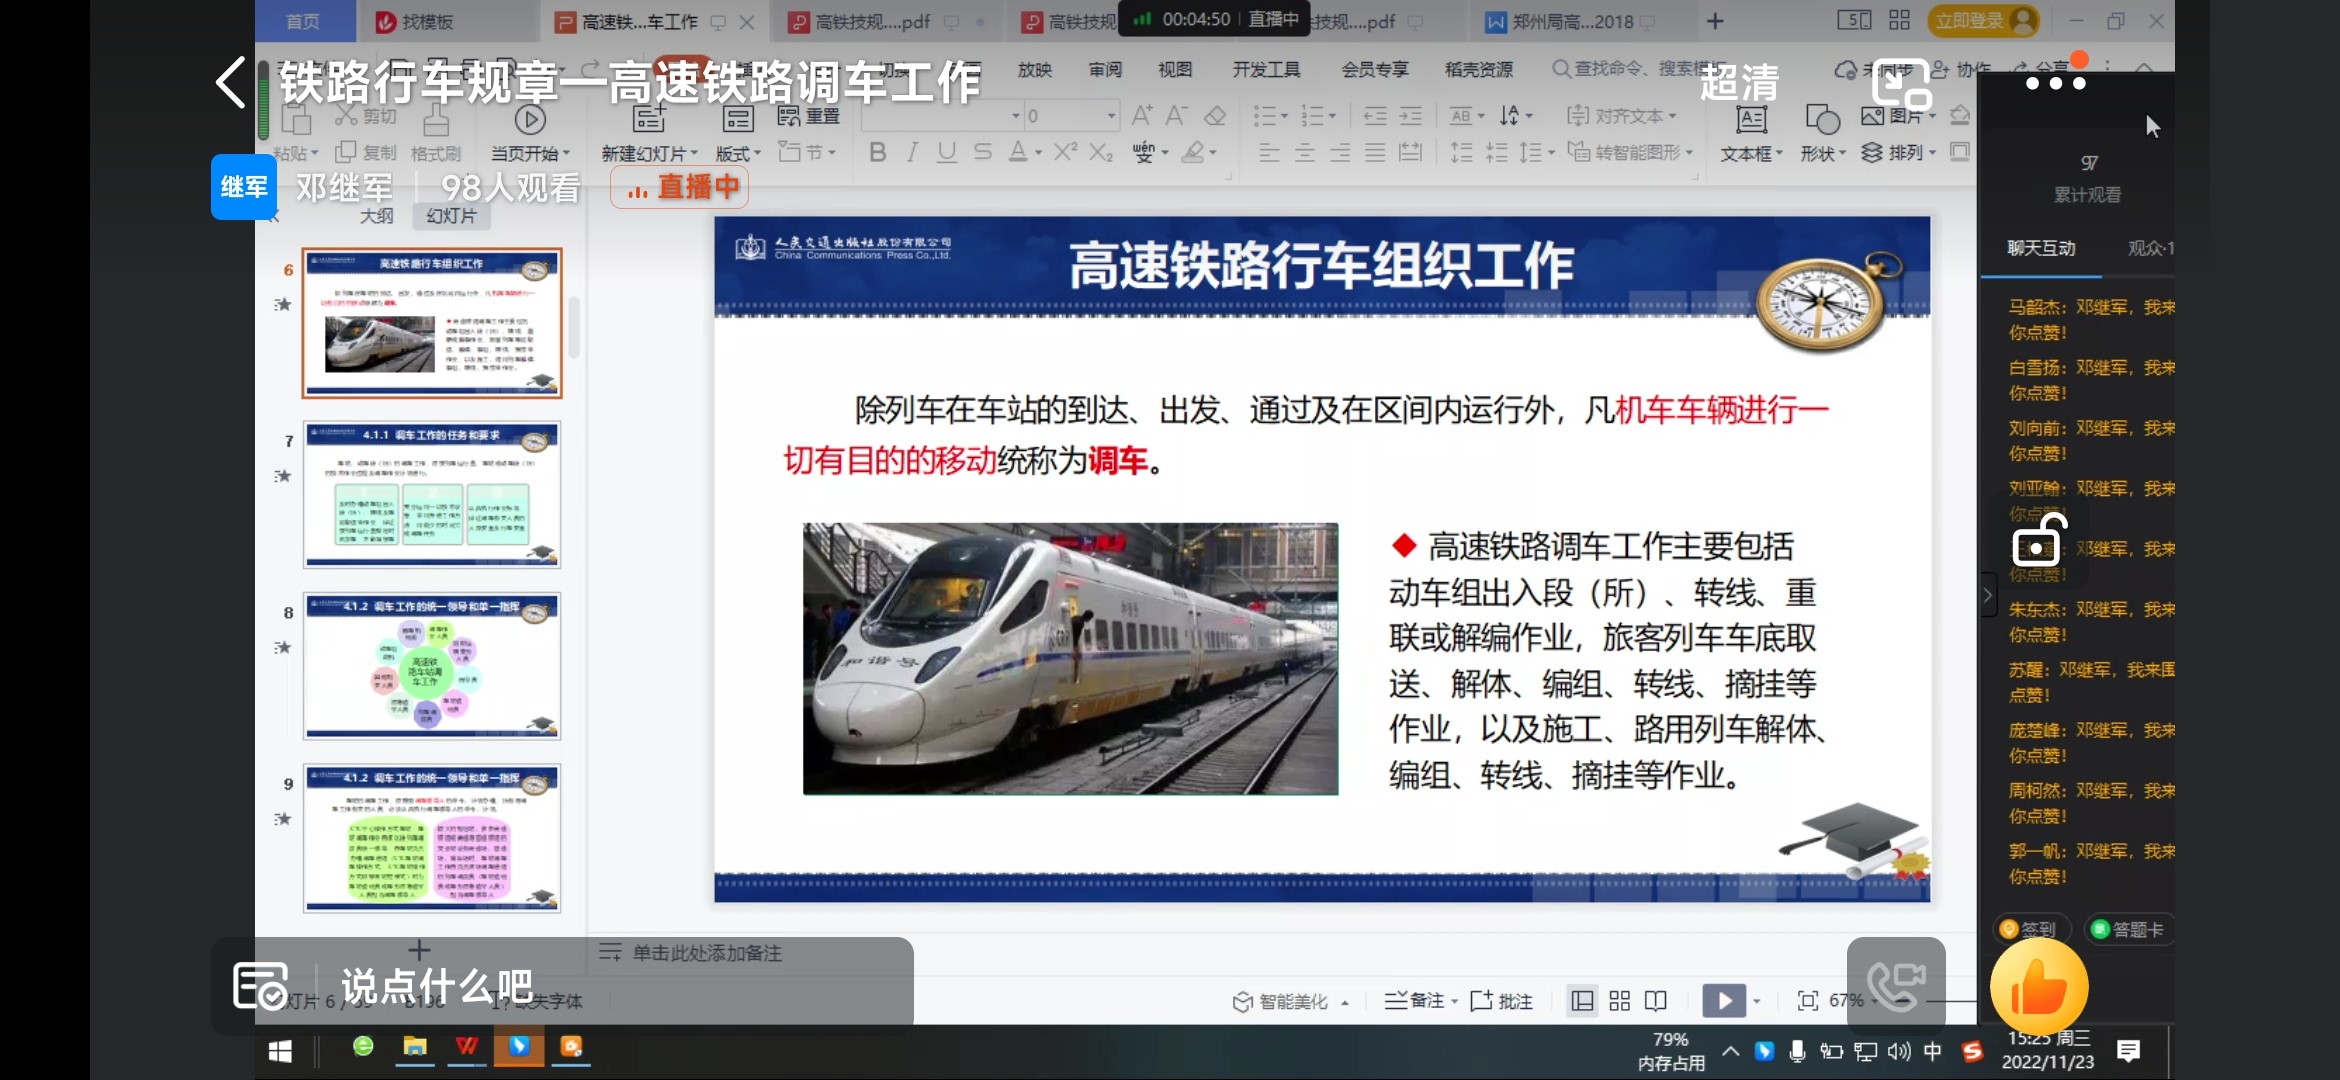Screen dimensions: 2340x1080
Task: Open the 审阅 ribbon tab
Action: tap(1105, 69)
